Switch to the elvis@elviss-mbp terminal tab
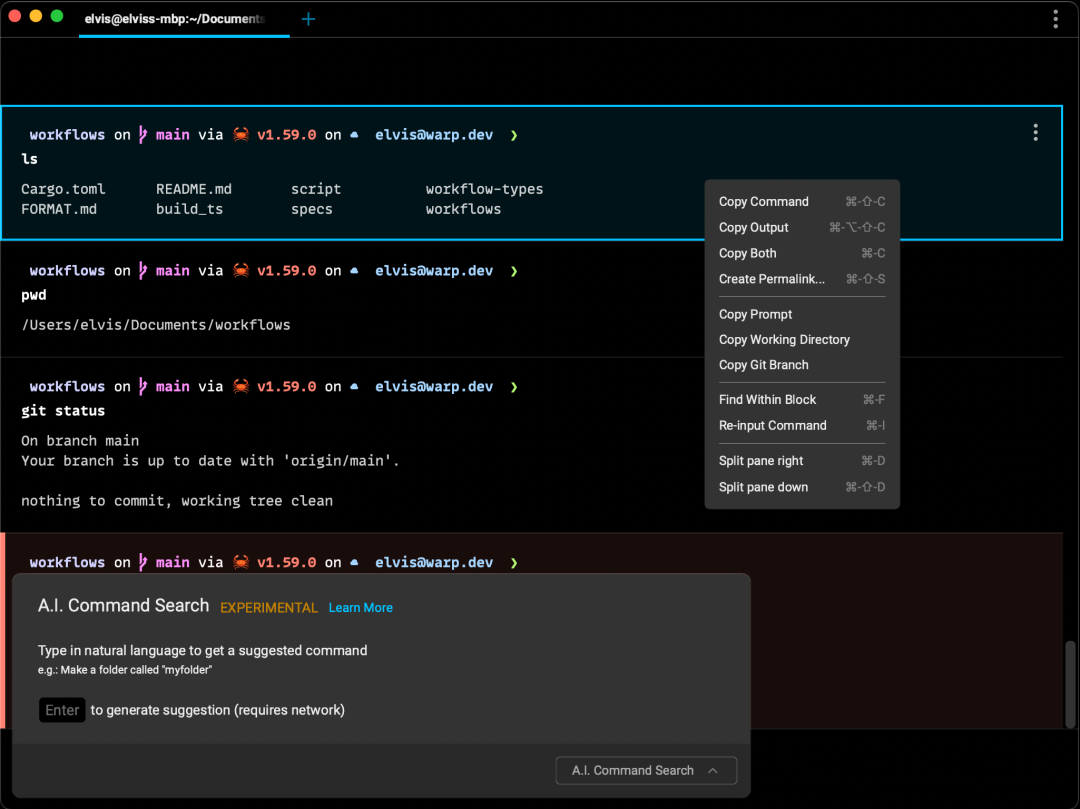The image size is (1080, 809). (x=175, y=19)
